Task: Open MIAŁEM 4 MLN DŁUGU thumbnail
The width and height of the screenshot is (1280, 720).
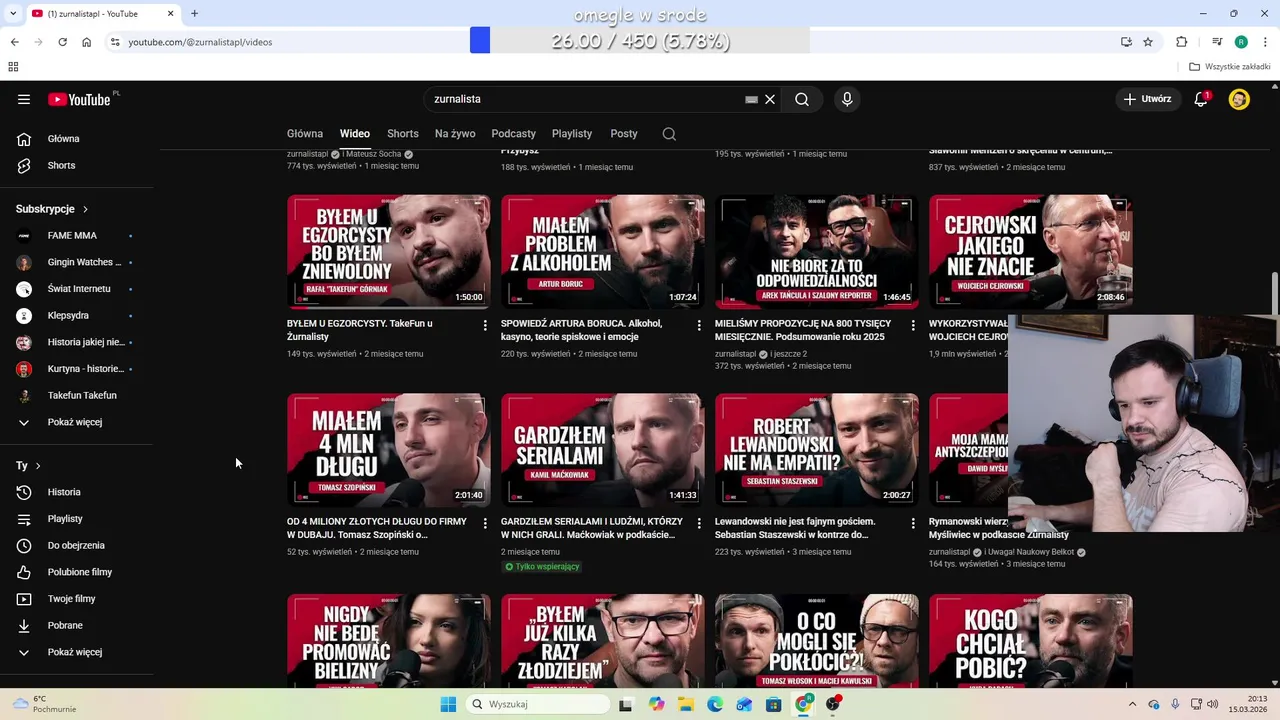Action: (389, 450)
